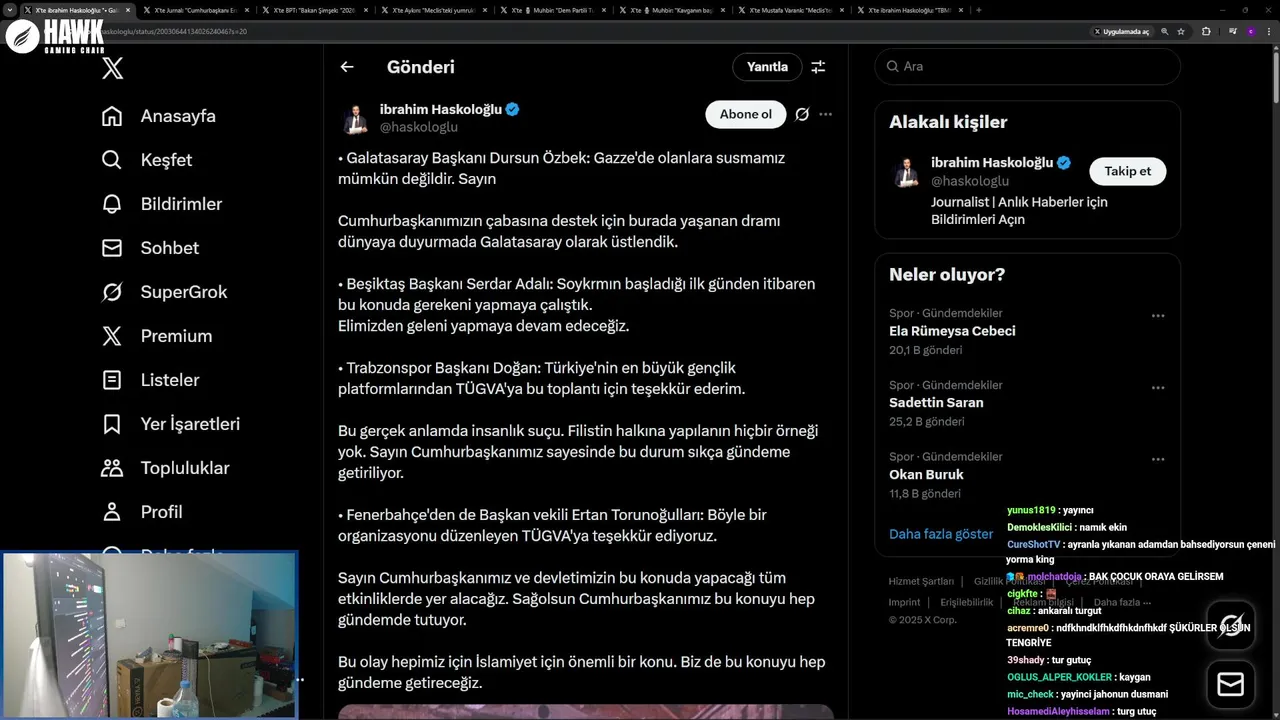Click the search magnifier icon in Ara
Screen dimensions: 1280x720
(893, 66)
